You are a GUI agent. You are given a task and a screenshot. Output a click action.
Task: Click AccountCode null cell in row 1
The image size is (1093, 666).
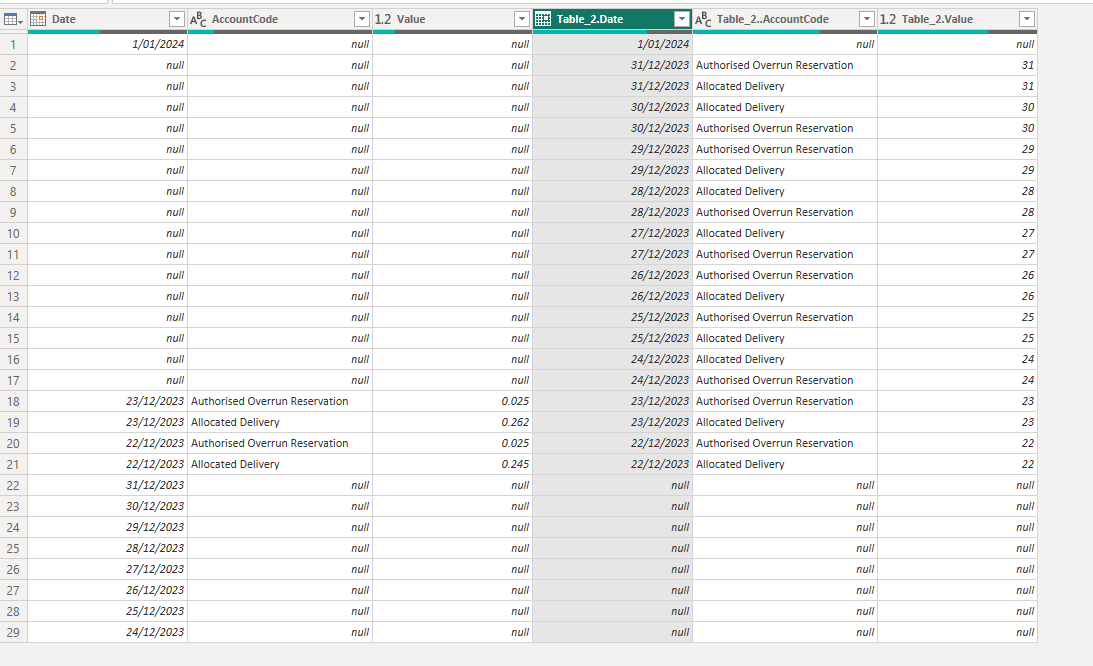click(280, 44)
